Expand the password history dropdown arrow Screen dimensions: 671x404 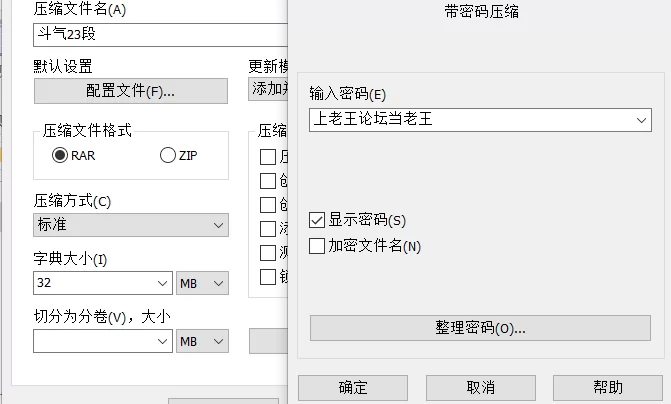coord(643,120)
